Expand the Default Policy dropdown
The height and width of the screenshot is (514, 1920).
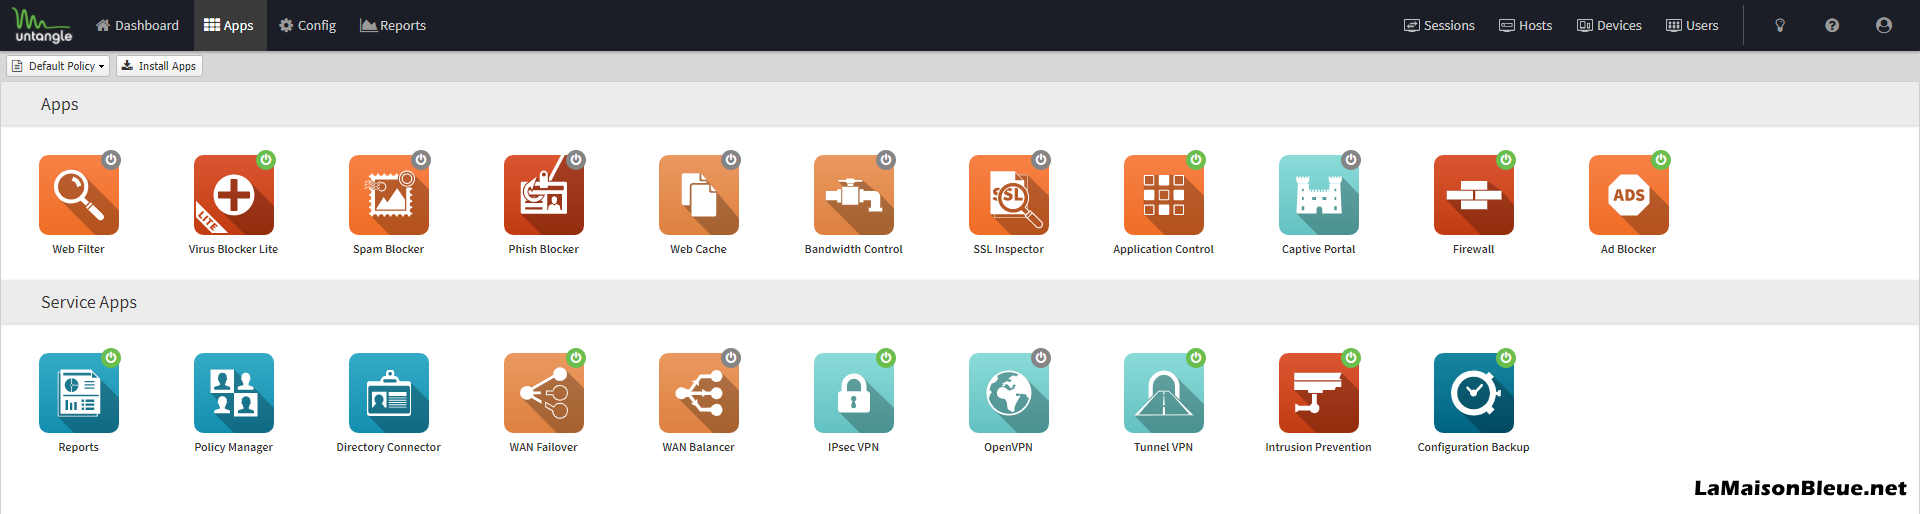point(58,66)
